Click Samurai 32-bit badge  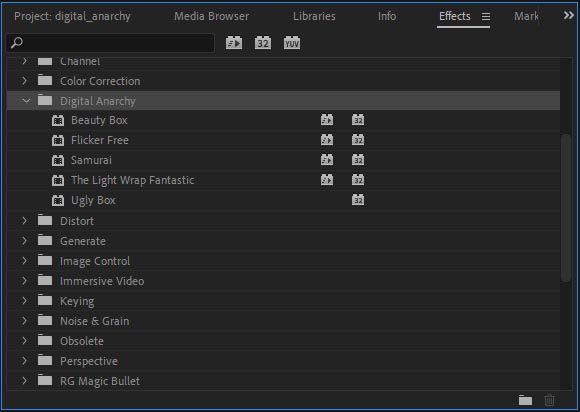[x=358, y=160]
